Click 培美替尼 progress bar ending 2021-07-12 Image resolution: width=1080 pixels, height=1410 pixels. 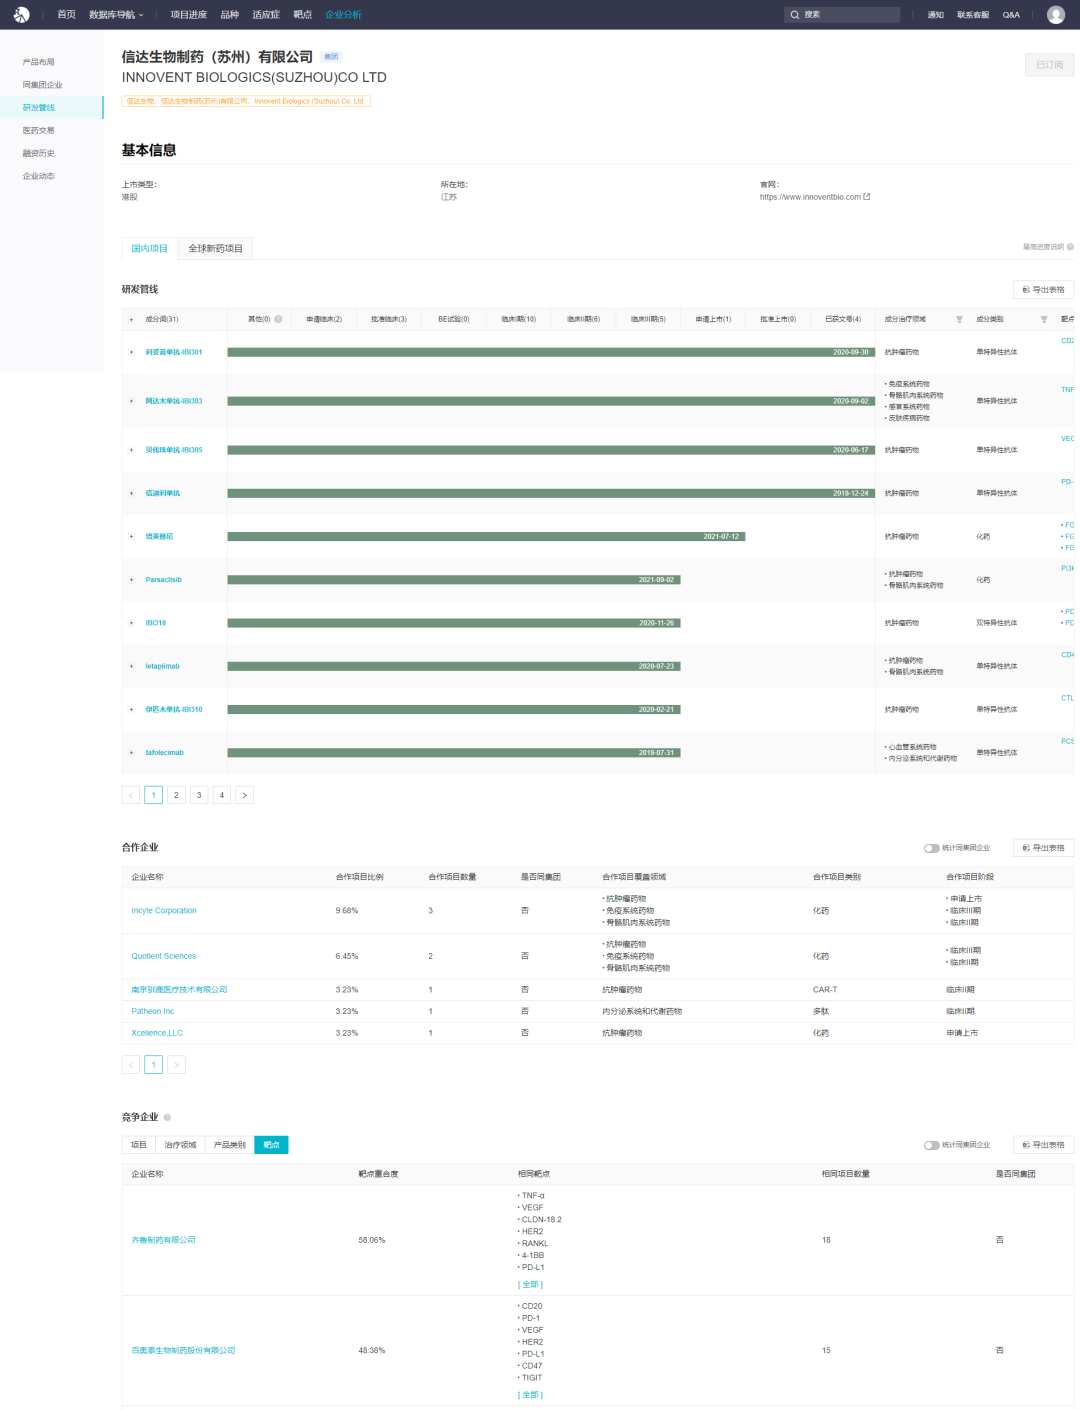click(x=486, y=537)
